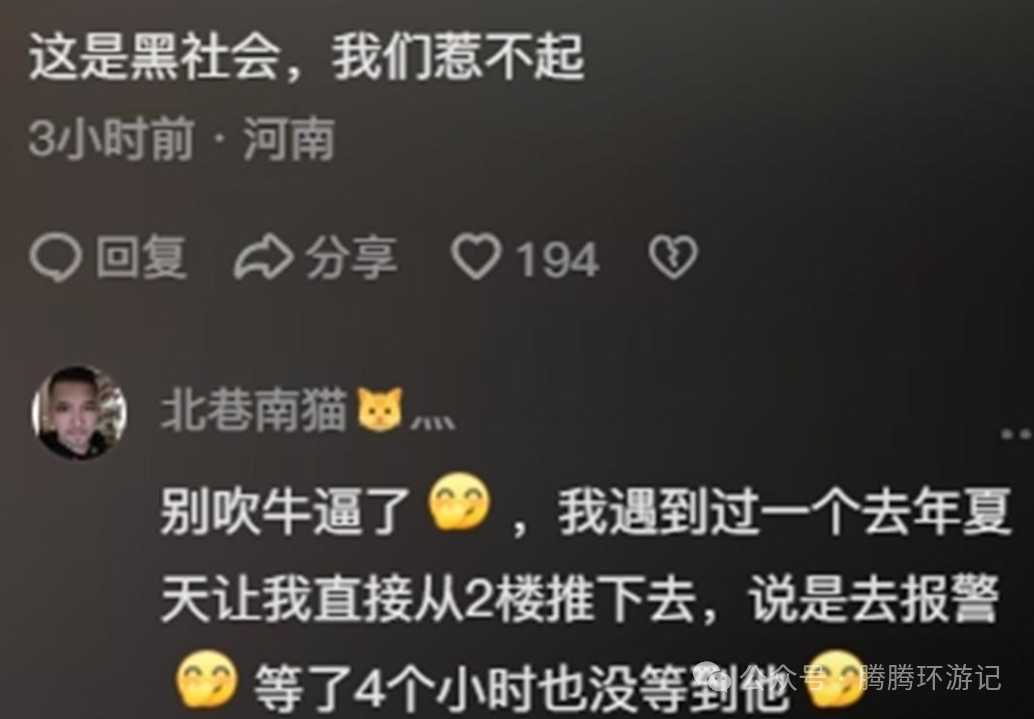The width and height of the screenshot is (1034, 719).
Task: Click the emoji overlapped by the 公众号 watermark
Action: (x=834, y=679)
